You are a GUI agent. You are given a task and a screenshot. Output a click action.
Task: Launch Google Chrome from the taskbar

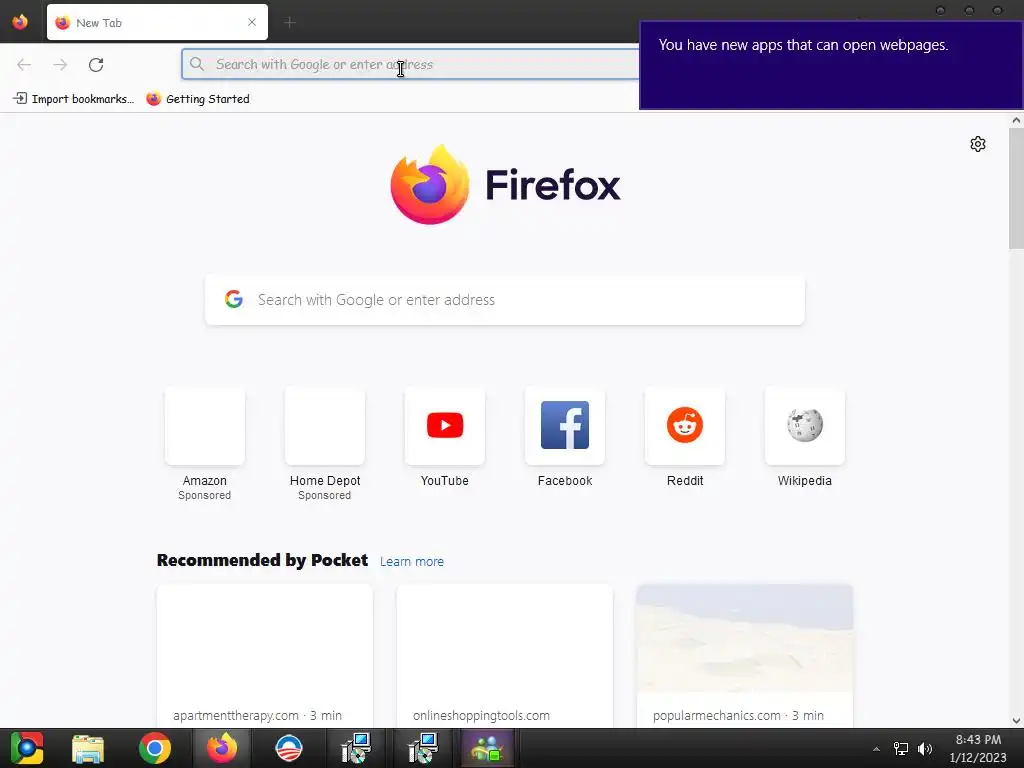point(155,748)
